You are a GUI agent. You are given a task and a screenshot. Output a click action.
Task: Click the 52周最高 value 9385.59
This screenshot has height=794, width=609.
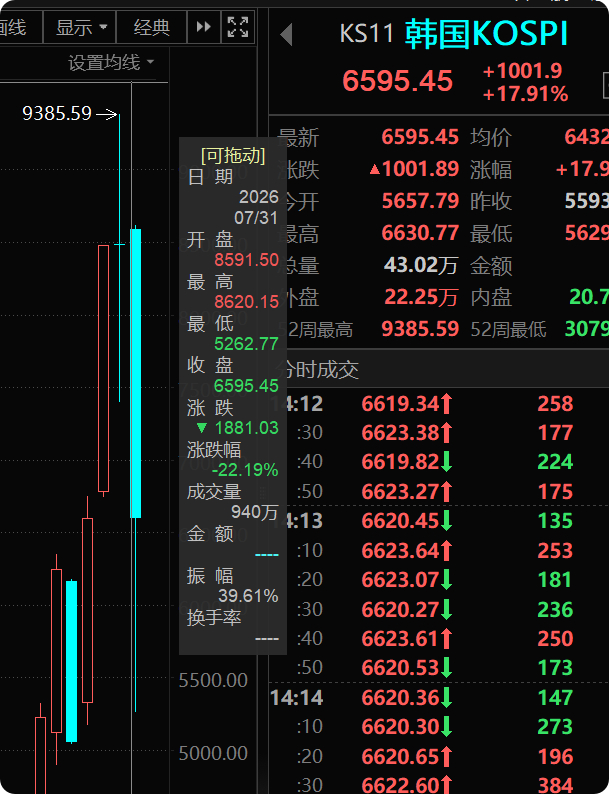tap(420, 329)
